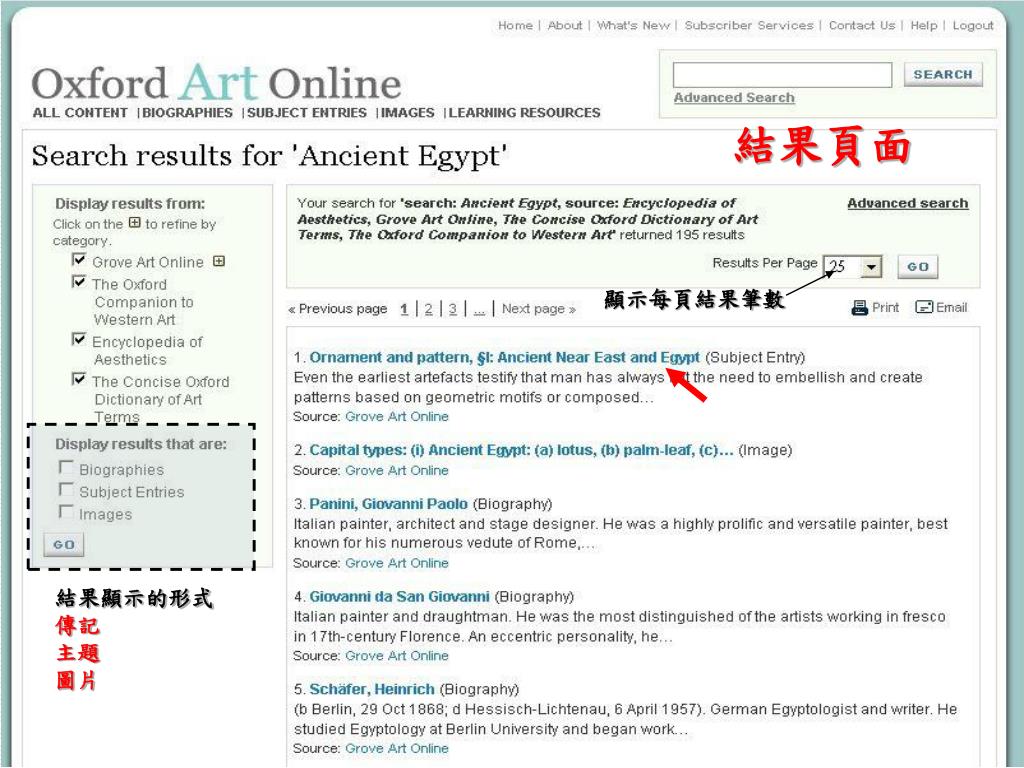
Task: Check the Subject Entries filter checkbox
Action: (x=66, y=490)
